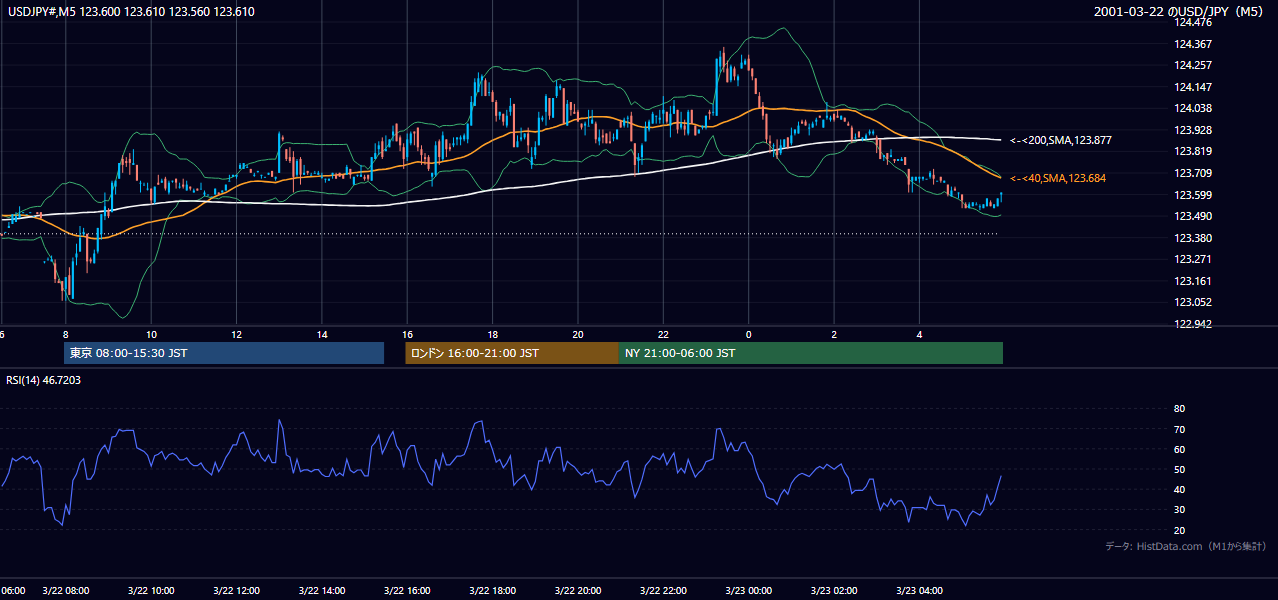Image resolution: width=1278 pixels, height=600 pixels.
Task: Click the 122.942 price axis label
Action: pos(1192,324)
